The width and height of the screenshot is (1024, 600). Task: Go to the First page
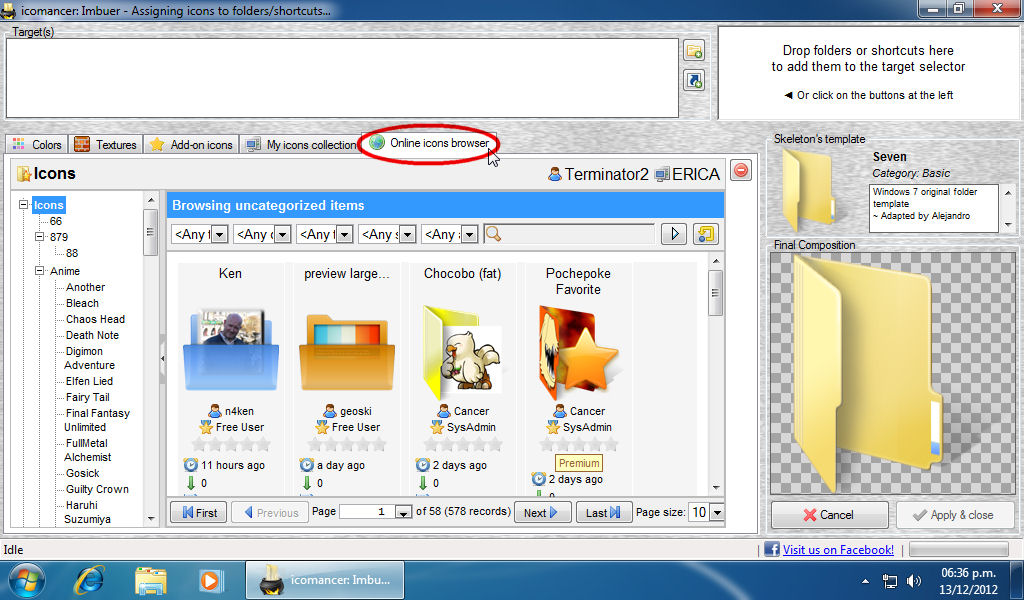(199, 513)
